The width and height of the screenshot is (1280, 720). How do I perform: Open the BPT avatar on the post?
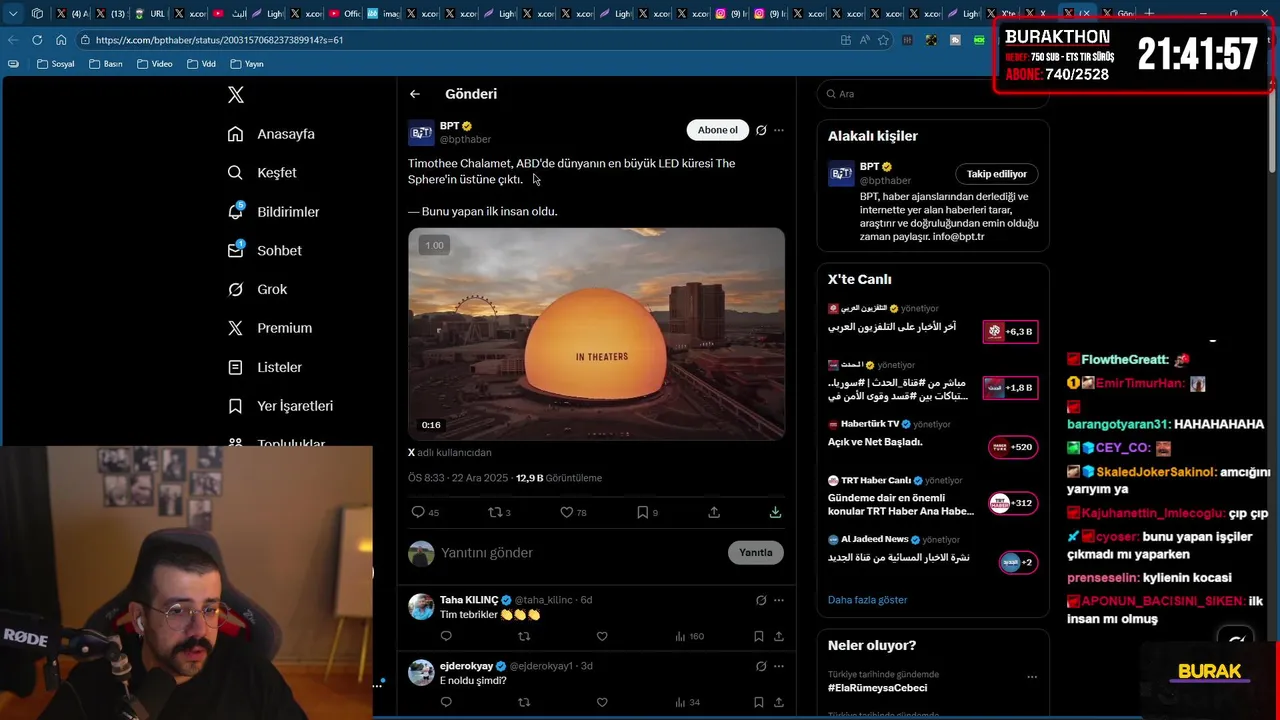(x=421, y=133)
